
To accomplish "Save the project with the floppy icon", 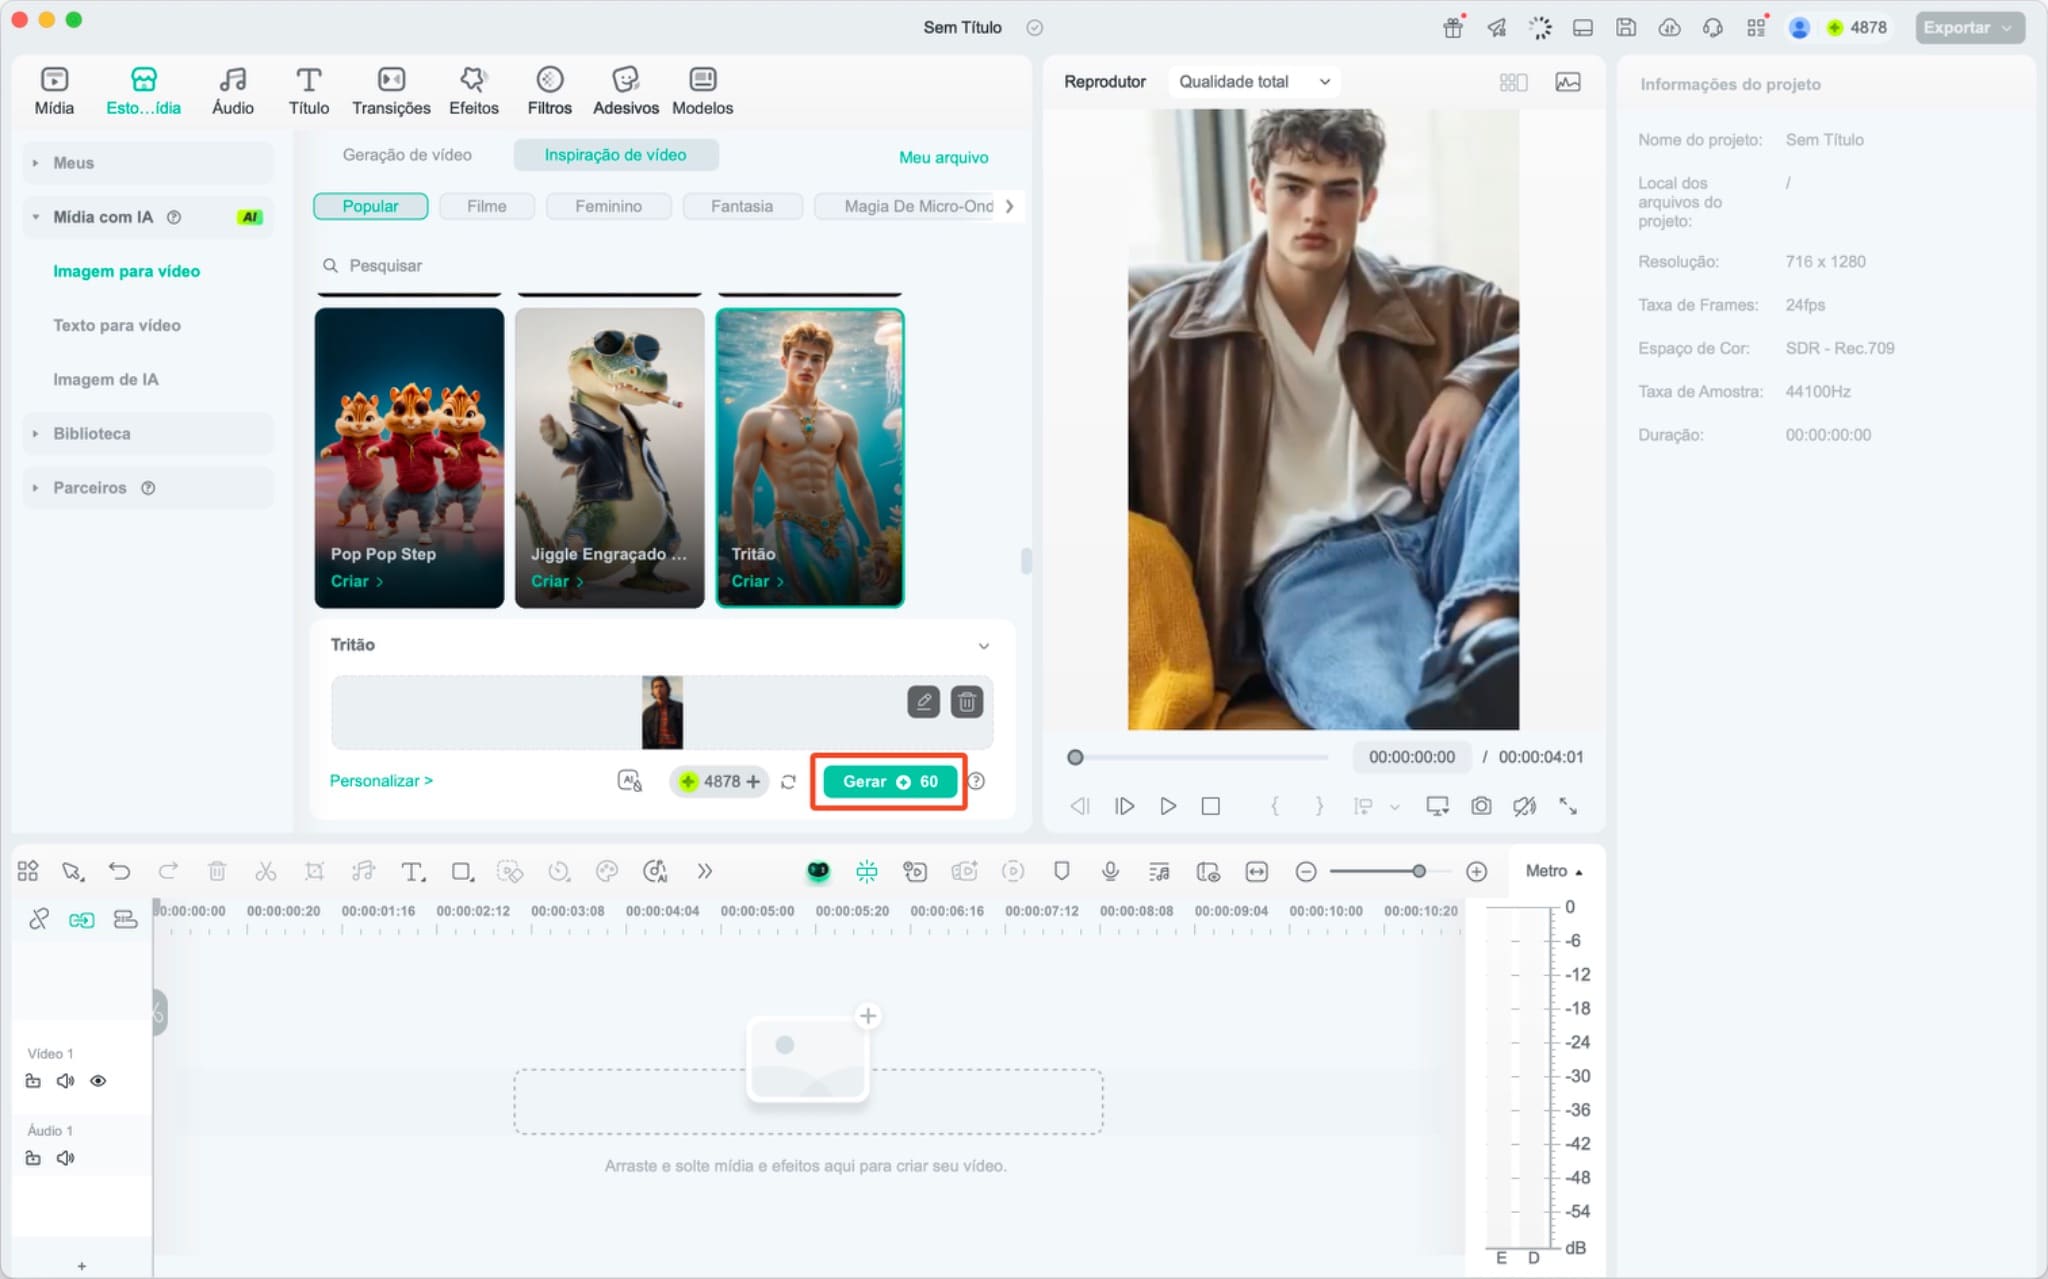I will coord(1626,28).
